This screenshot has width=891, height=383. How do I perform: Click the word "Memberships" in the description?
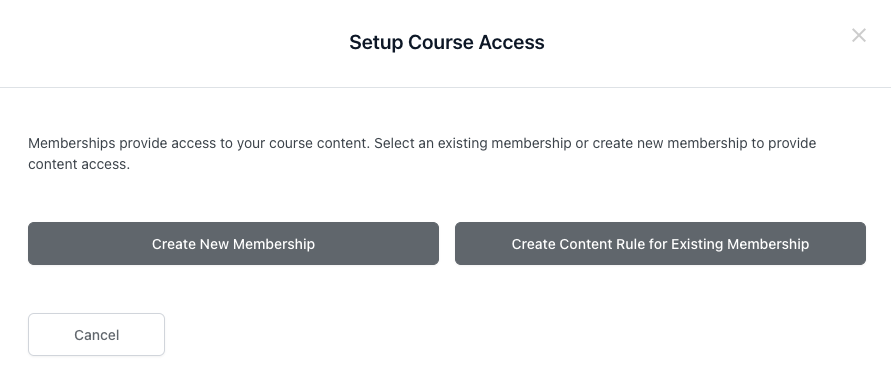point(72,143)
